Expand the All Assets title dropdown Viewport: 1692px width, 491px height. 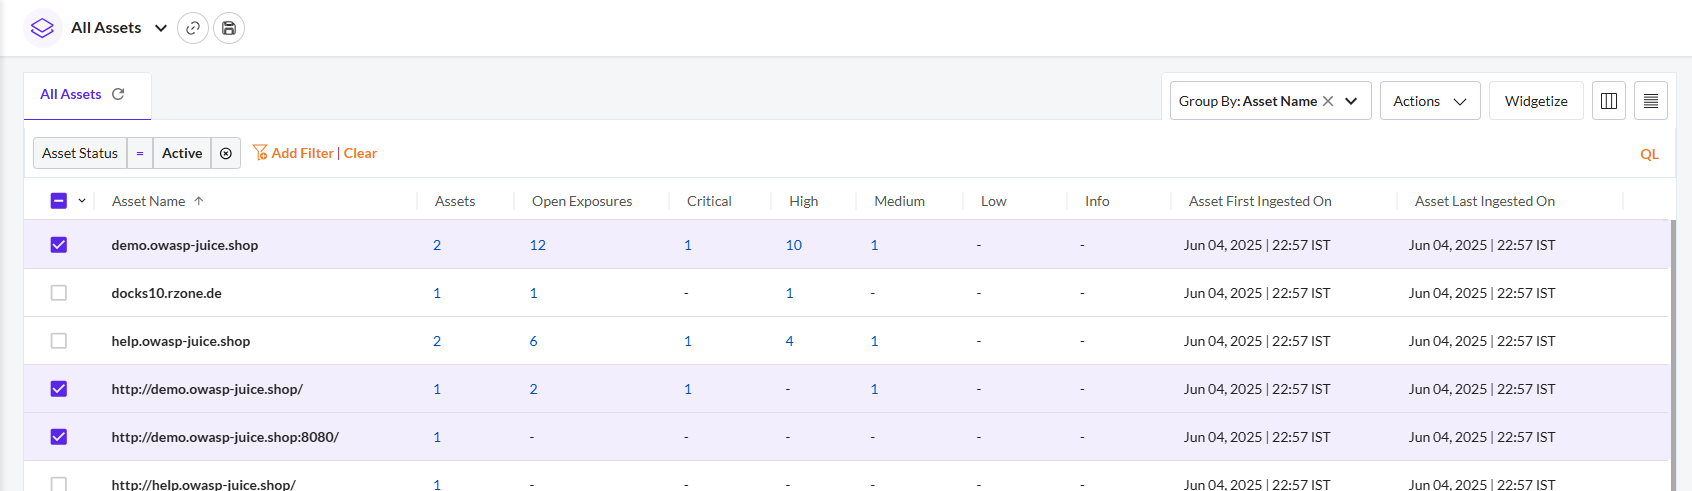(161, 28)
